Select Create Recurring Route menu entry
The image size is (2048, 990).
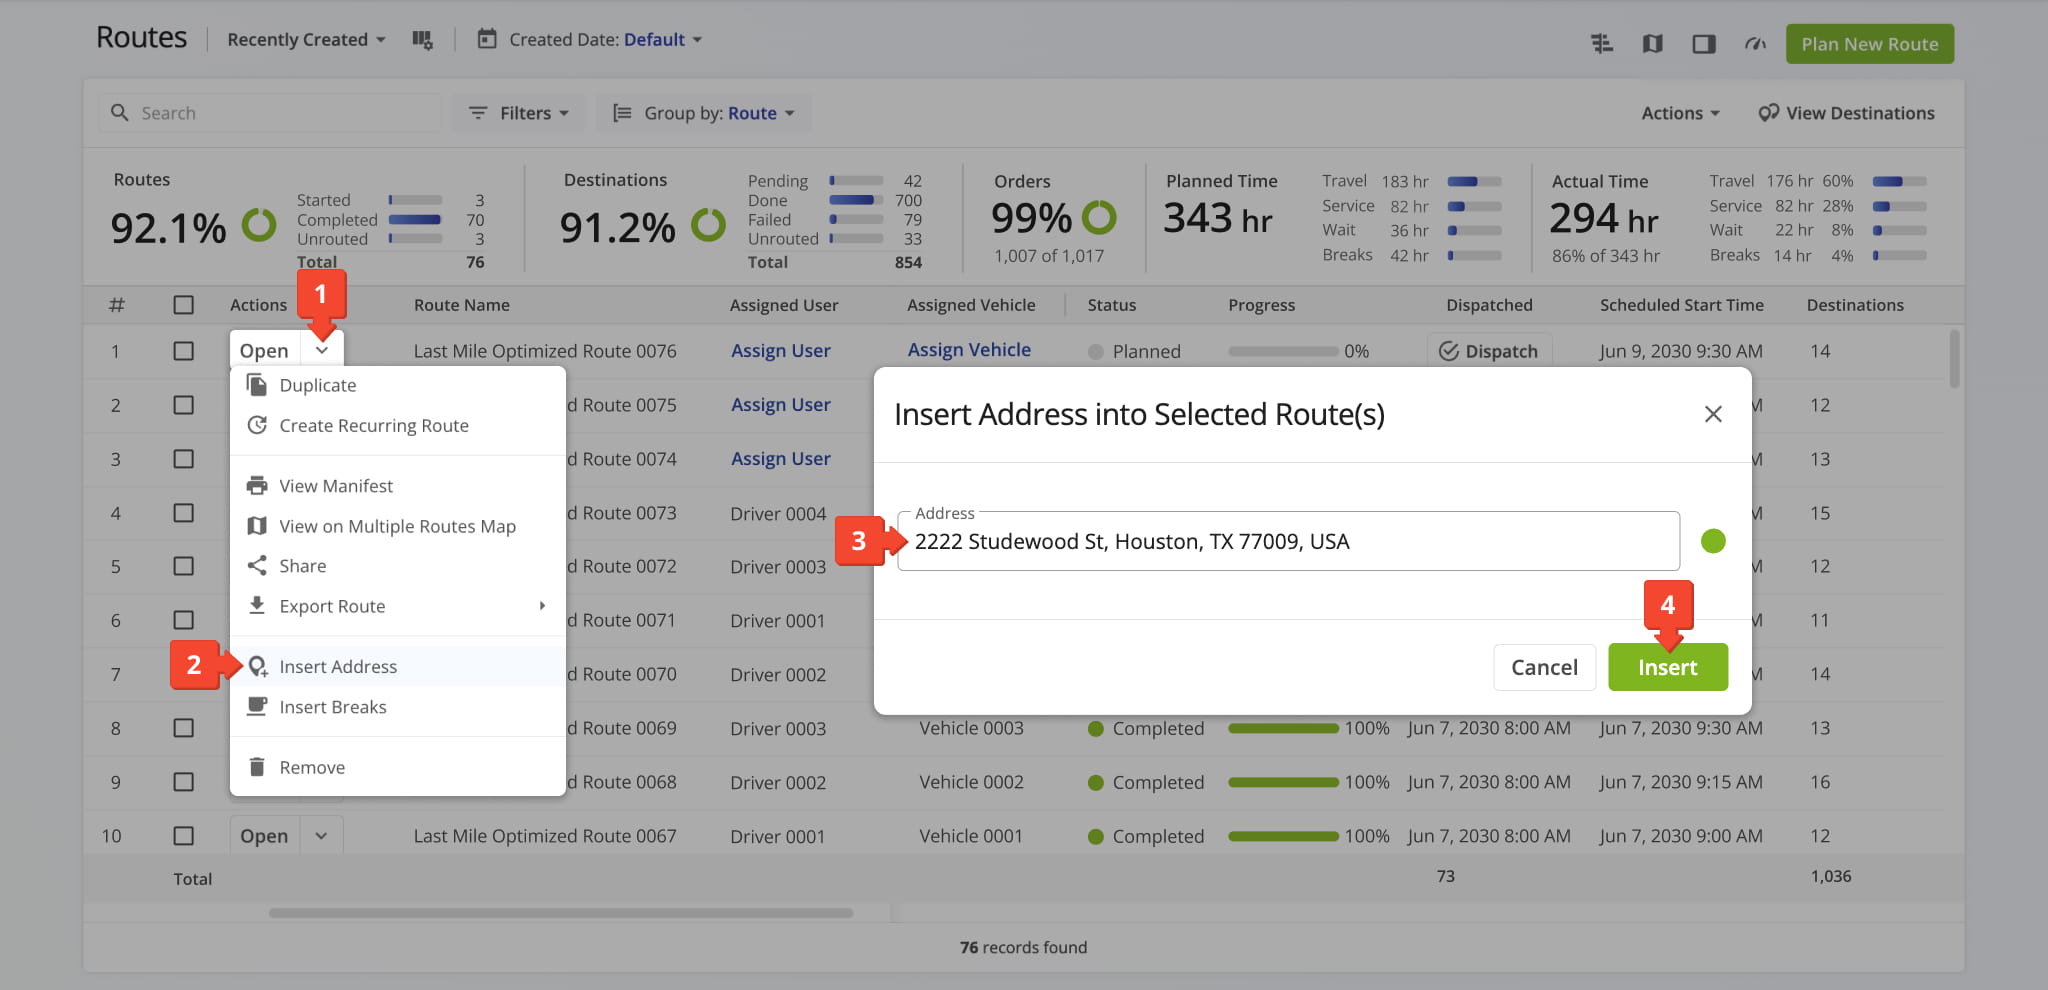click(373, 425)
